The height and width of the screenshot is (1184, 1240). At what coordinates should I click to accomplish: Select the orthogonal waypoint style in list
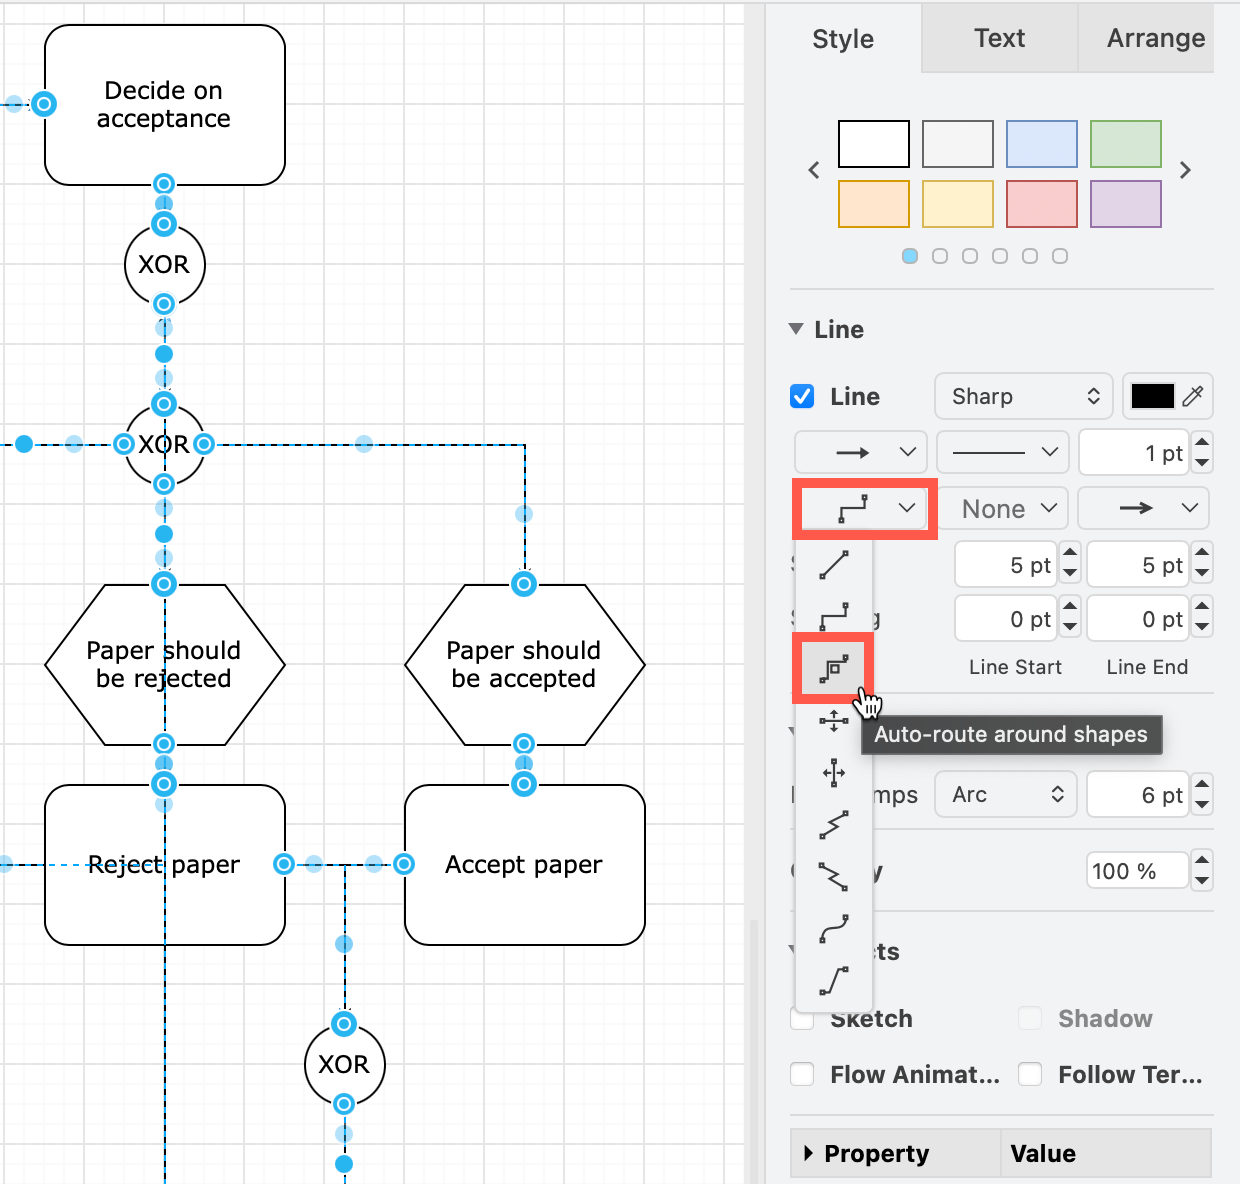834,617
